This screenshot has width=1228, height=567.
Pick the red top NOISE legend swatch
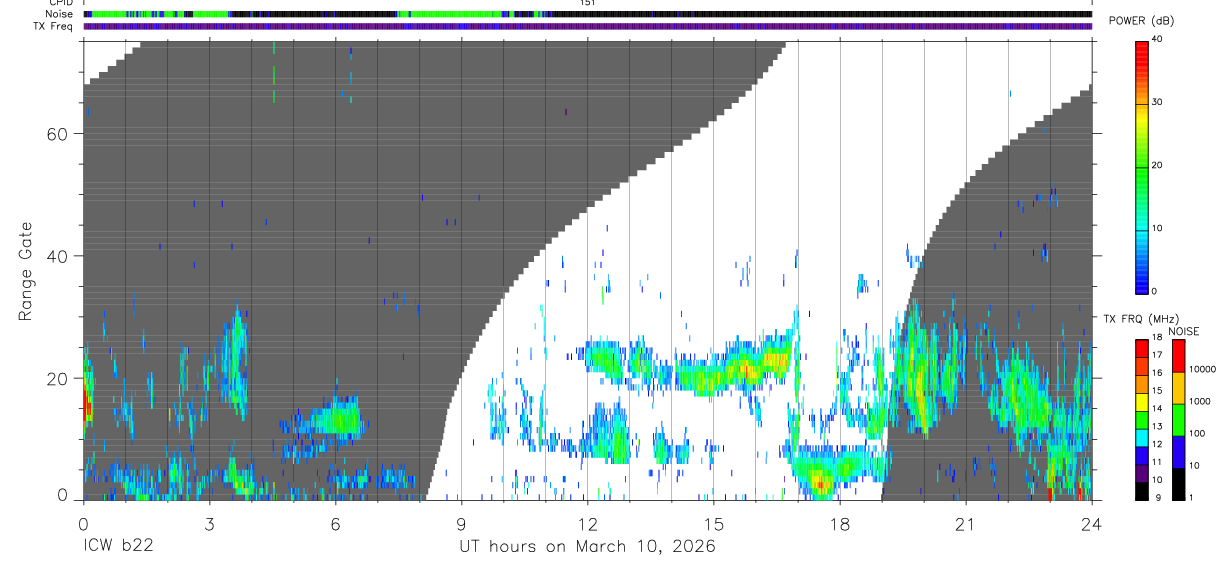click(x=1178, y=355)
